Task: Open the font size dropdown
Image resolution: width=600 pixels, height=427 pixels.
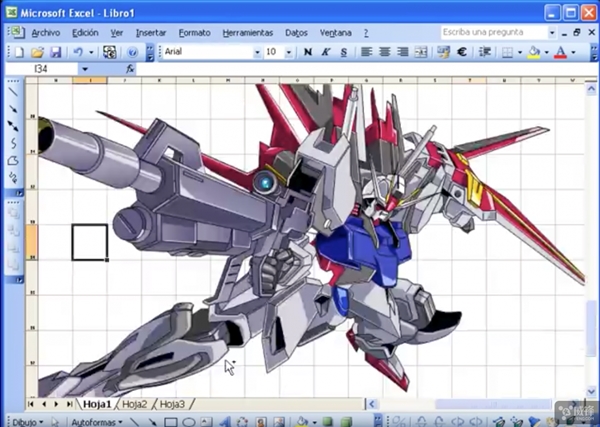Action: pyautogui.click(x=290, y=51)
